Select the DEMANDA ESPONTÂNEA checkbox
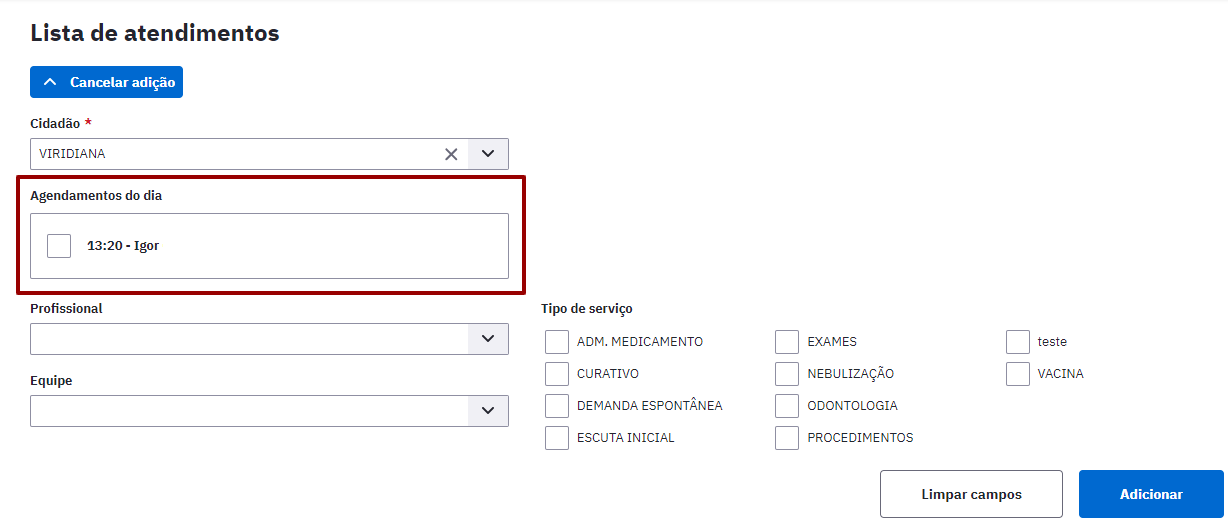1228x526 pixels. (557, 406)
